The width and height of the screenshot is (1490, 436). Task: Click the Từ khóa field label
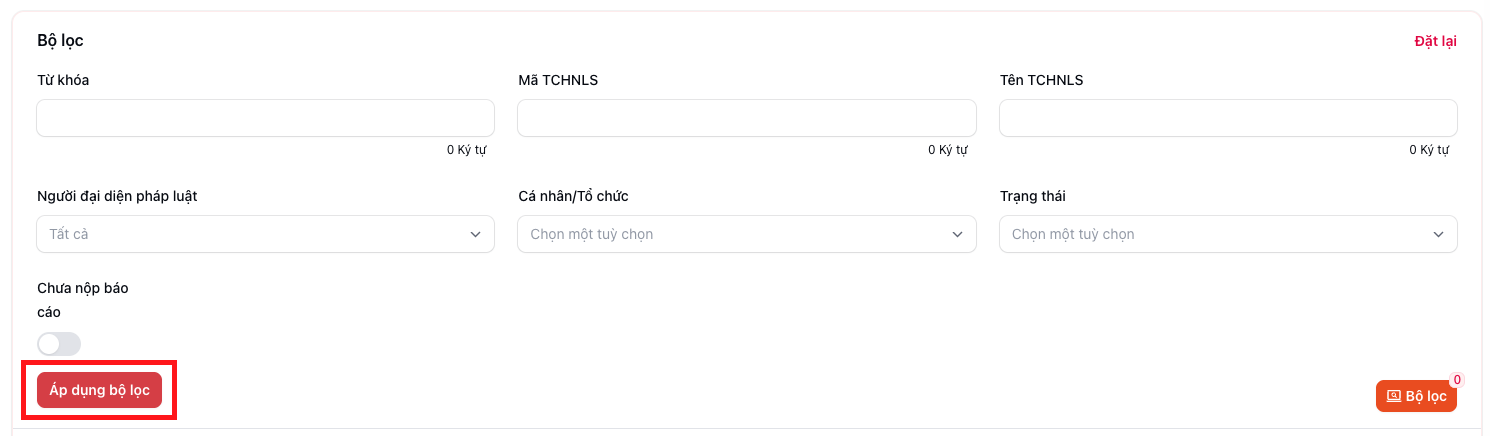[x=63, y=80]
